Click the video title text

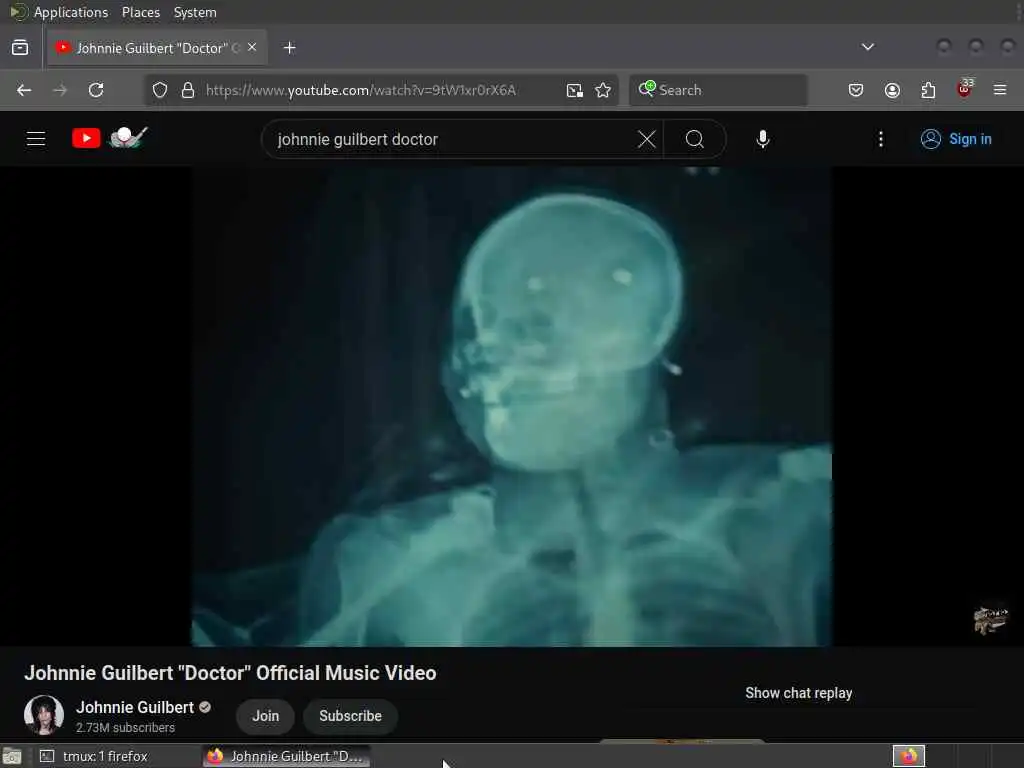coord(231,673)
